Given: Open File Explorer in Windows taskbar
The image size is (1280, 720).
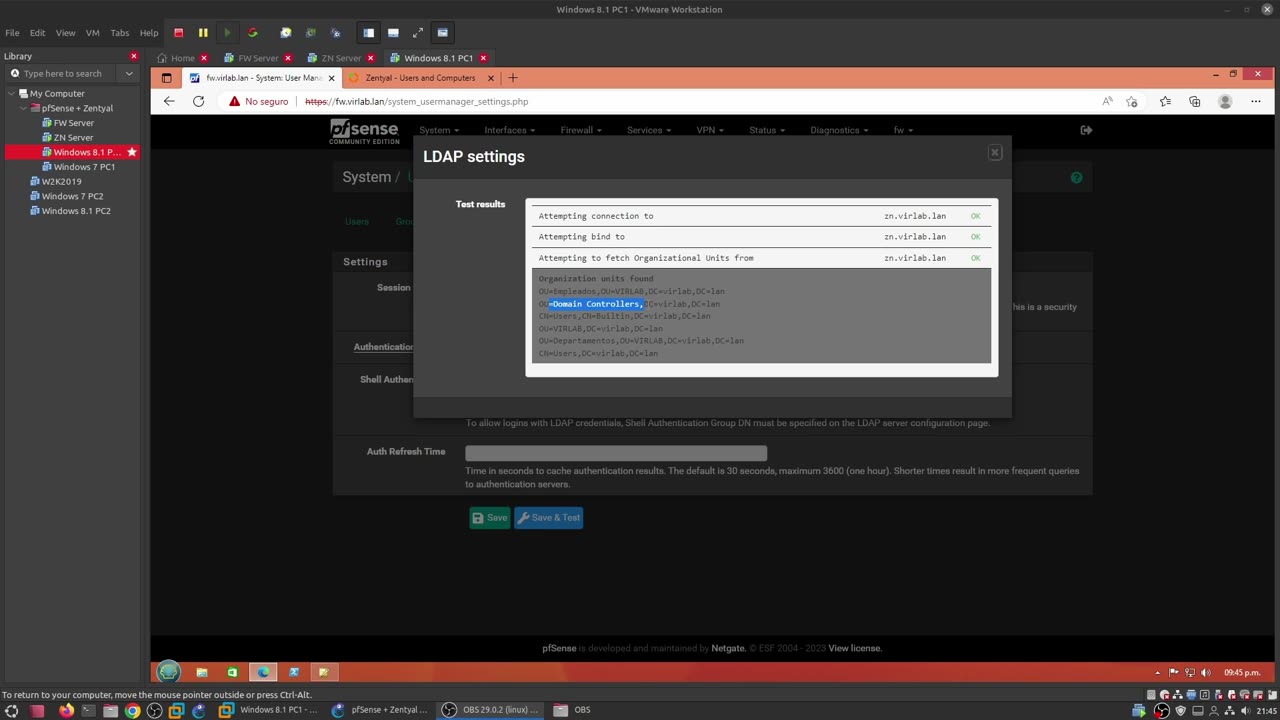Looking at the screenshot, I should pyautogui.click(x=202, y=672).
